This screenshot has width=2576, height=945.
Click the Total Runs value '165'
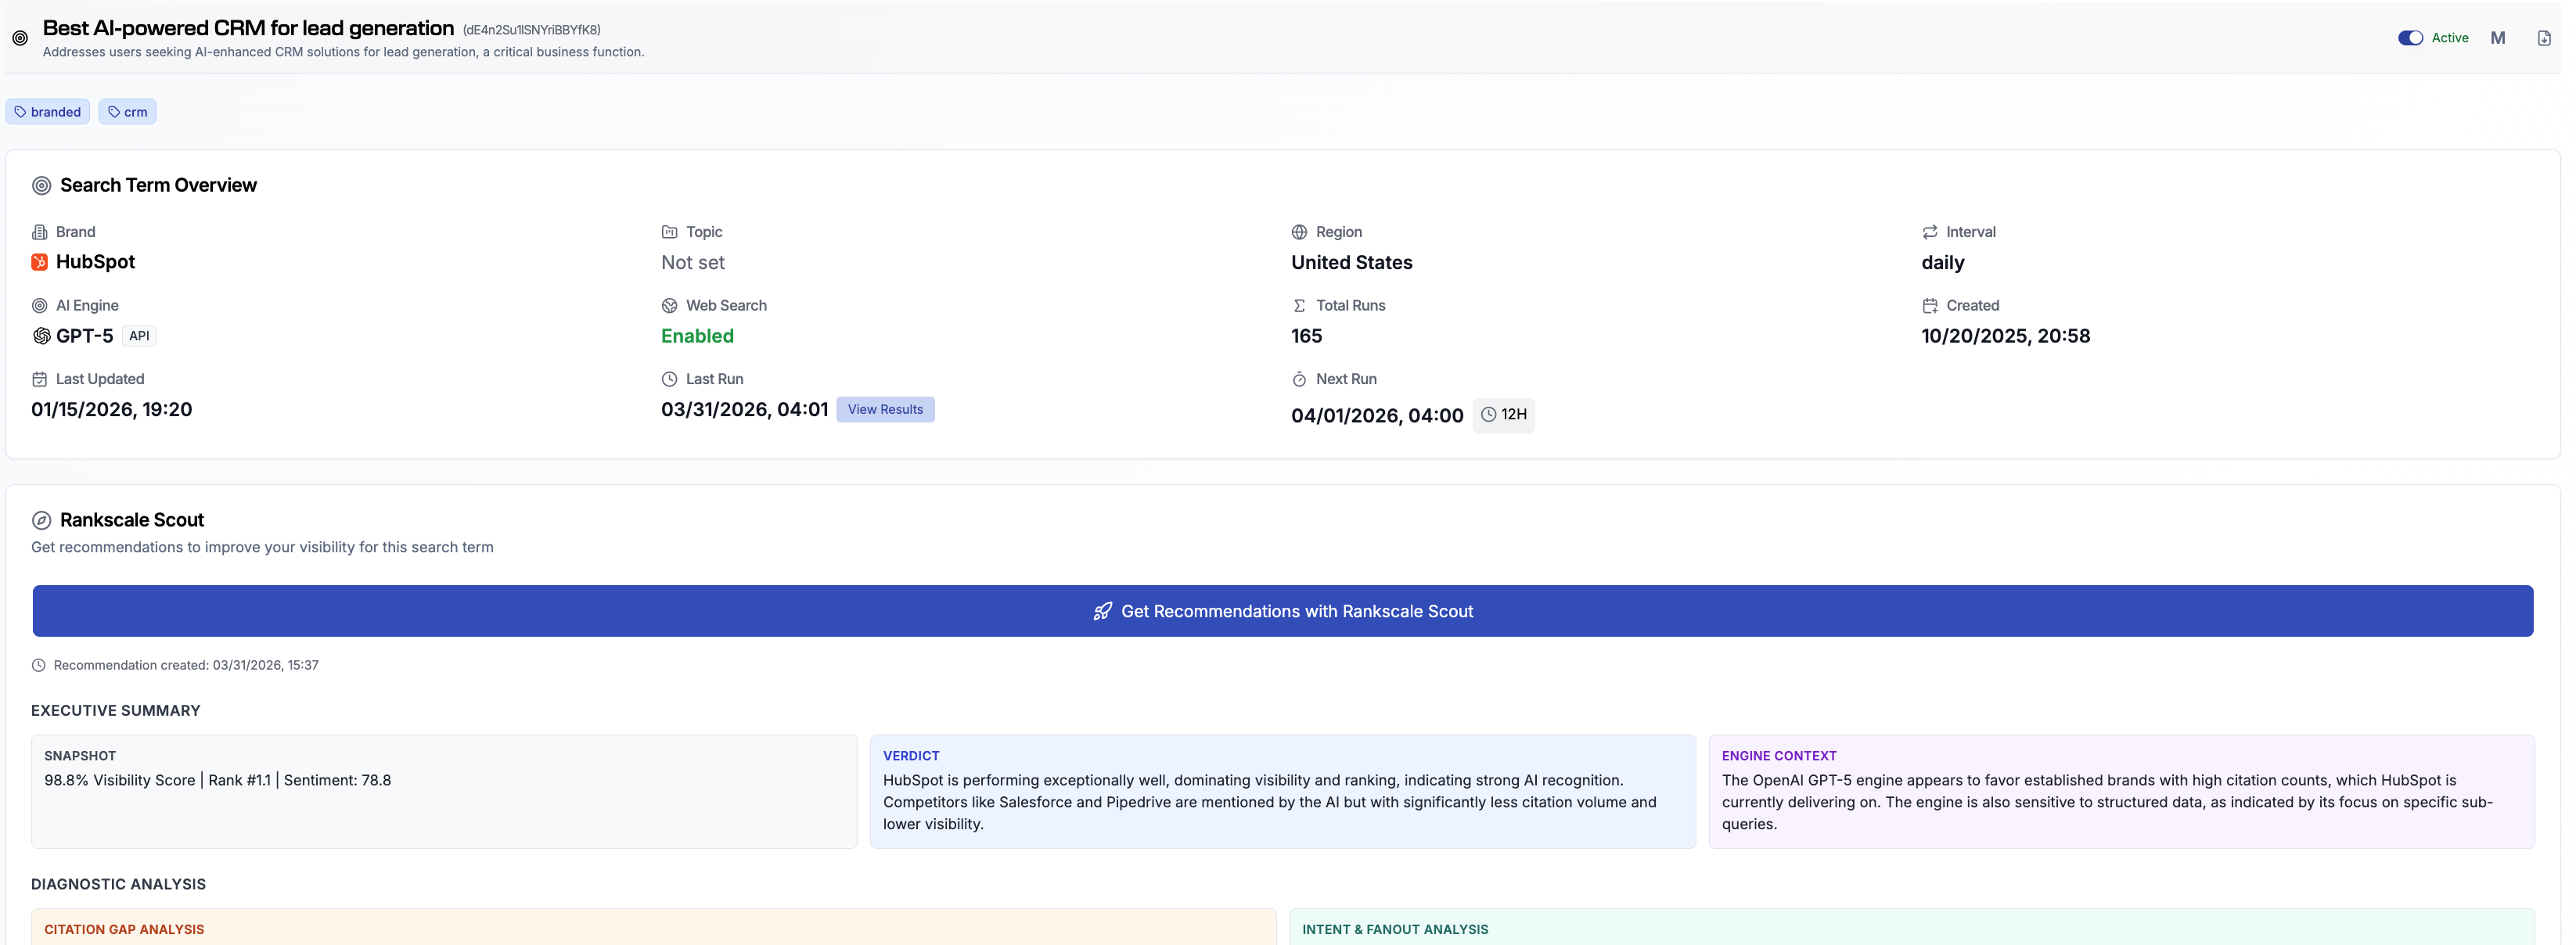tap(1307, 336)
